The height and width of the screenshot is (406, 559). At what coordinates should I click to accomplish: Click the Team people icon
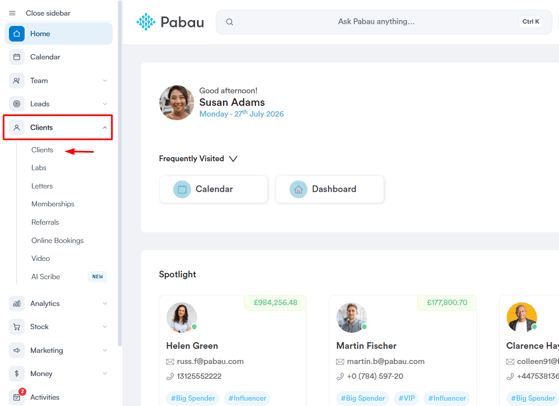coord(16,81)
